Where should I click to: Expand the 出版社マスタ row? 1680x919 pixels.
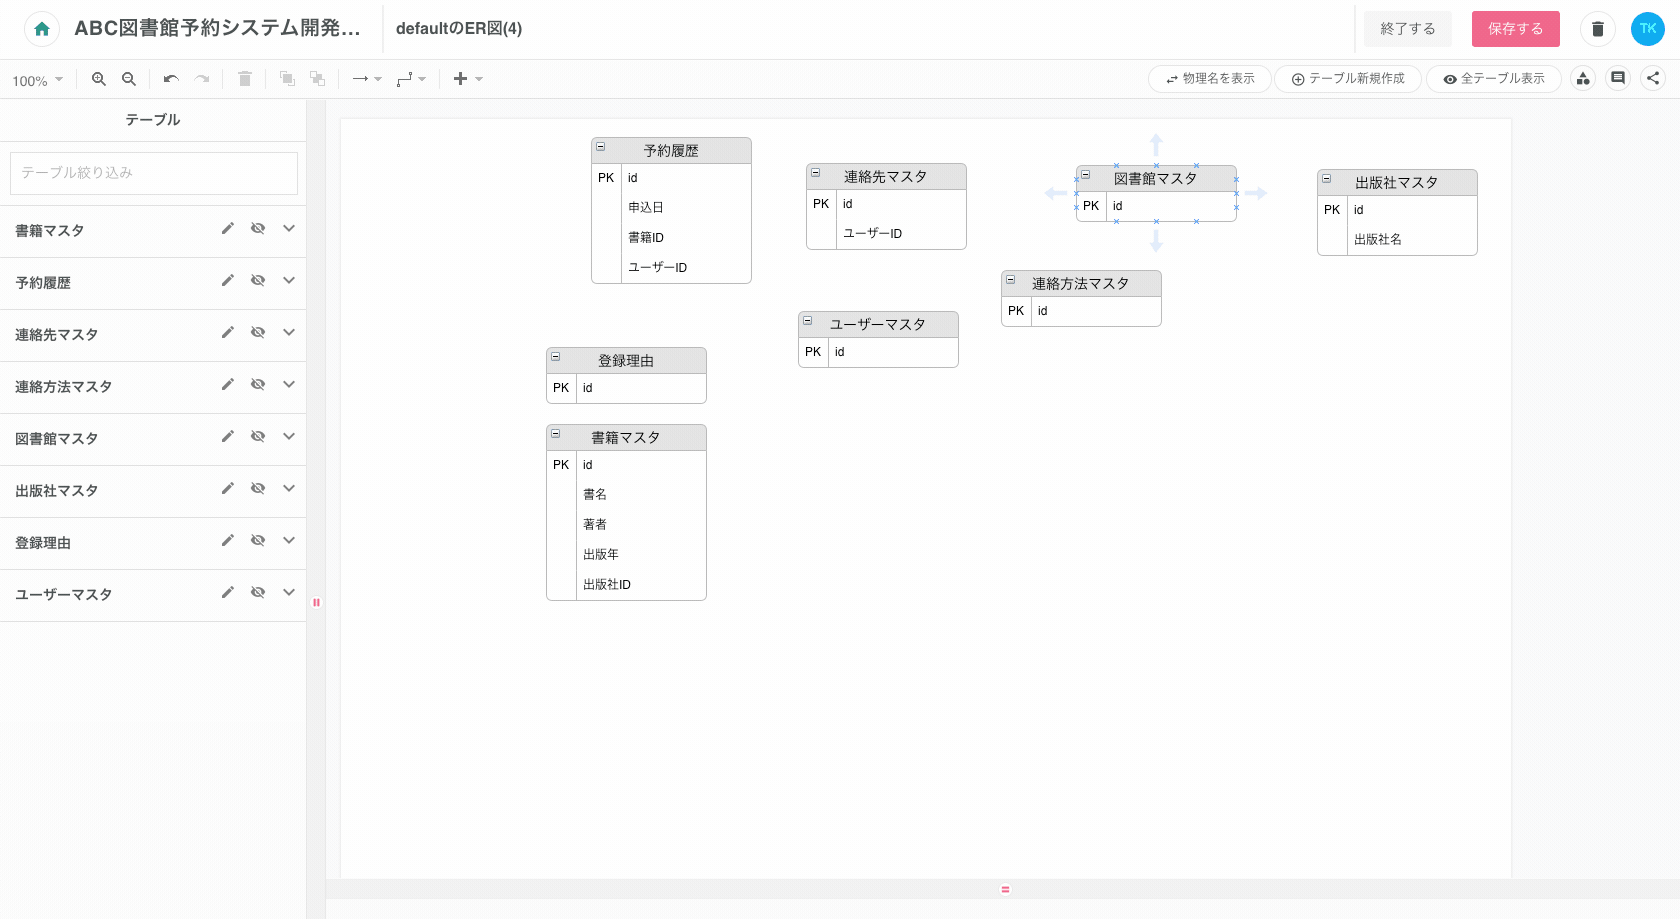289,489
